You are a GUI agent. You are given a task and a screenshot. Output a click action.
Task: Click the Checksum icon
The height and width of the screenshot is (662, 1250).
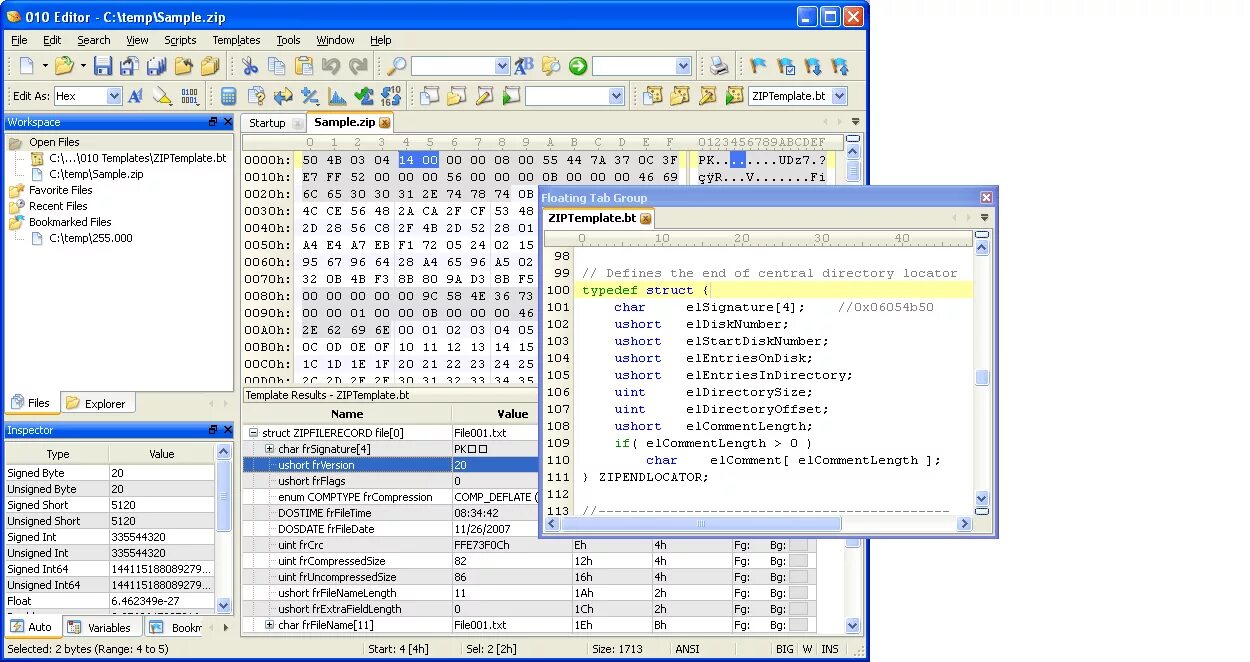click(x=364, y=96)
